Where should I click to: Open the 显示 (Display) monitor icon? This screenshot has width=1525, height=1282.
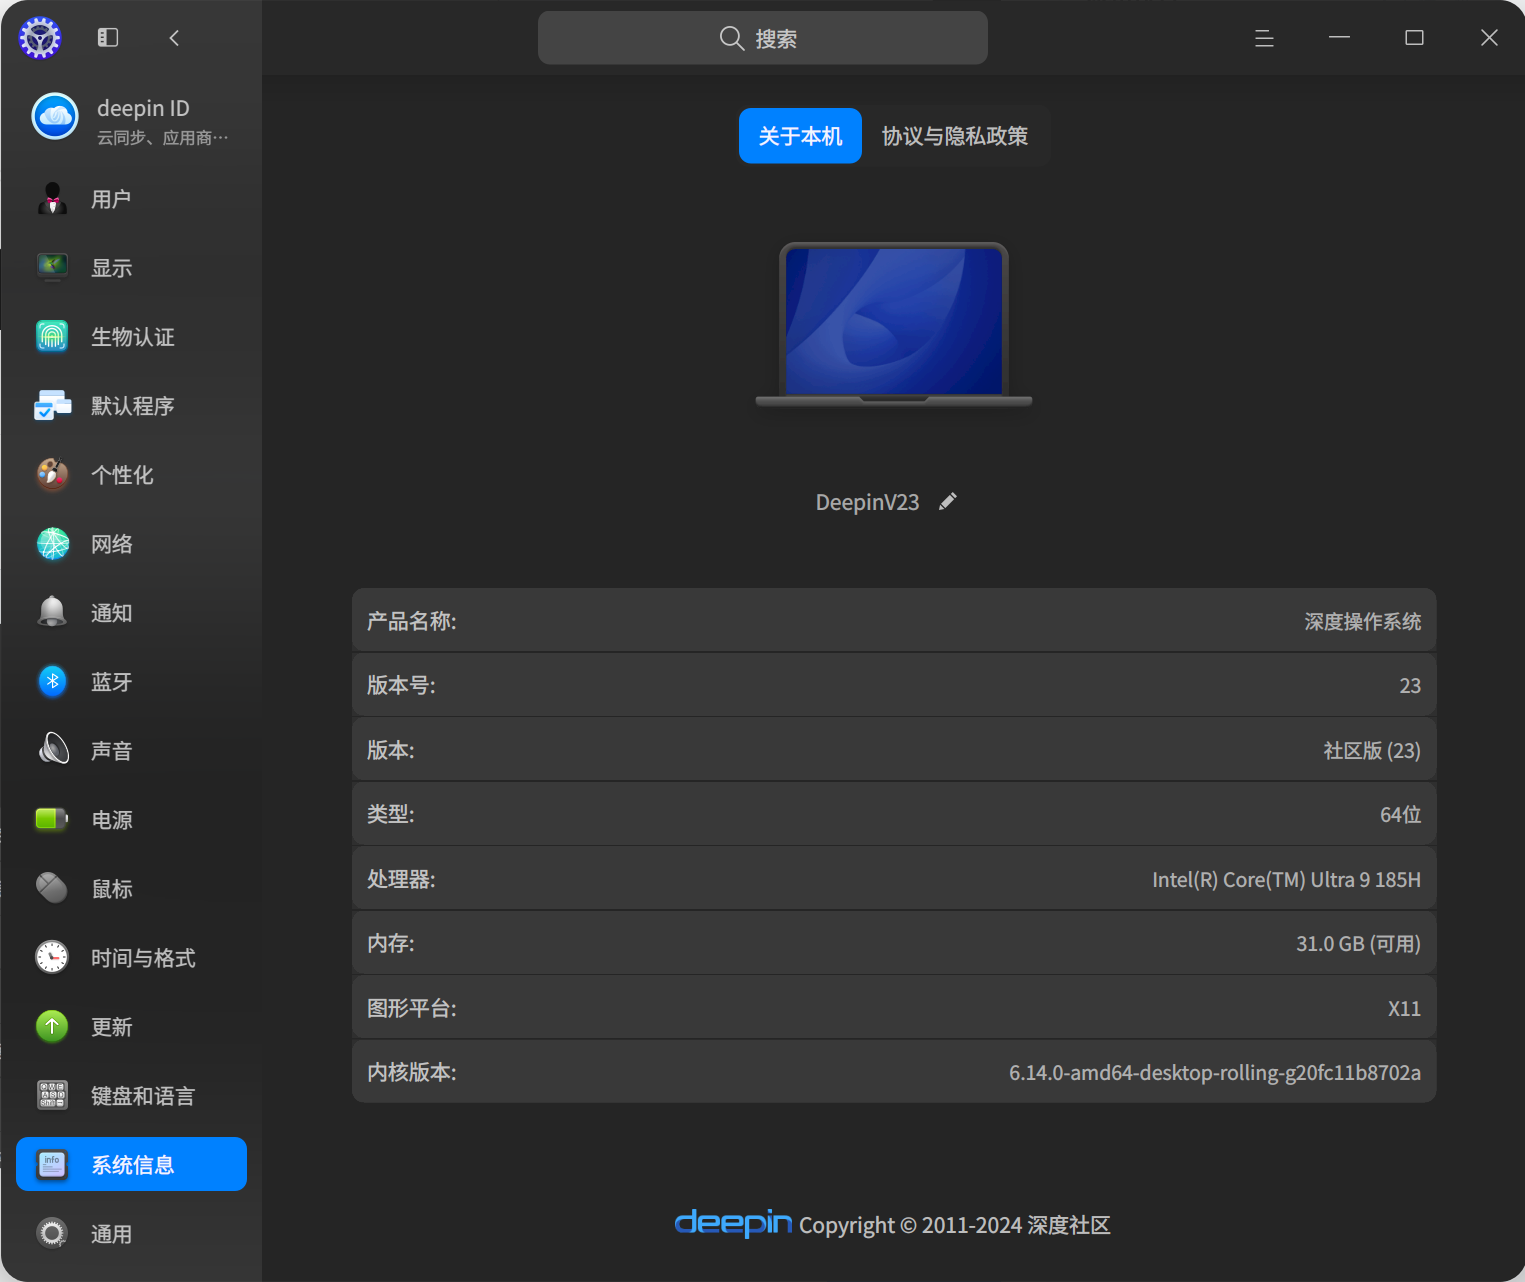coord(52,267)
